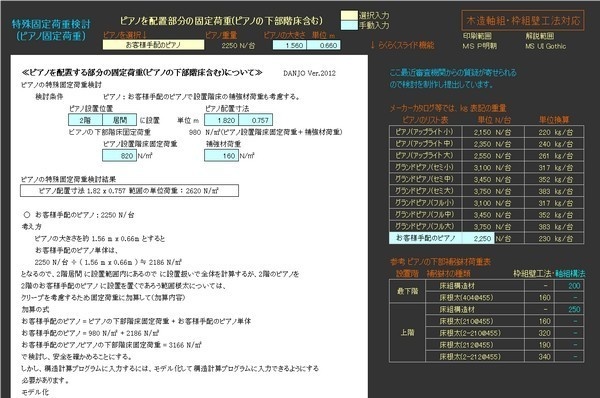Click the 単位換算 column header
The image size is (600, 398).
click(554, 120)
